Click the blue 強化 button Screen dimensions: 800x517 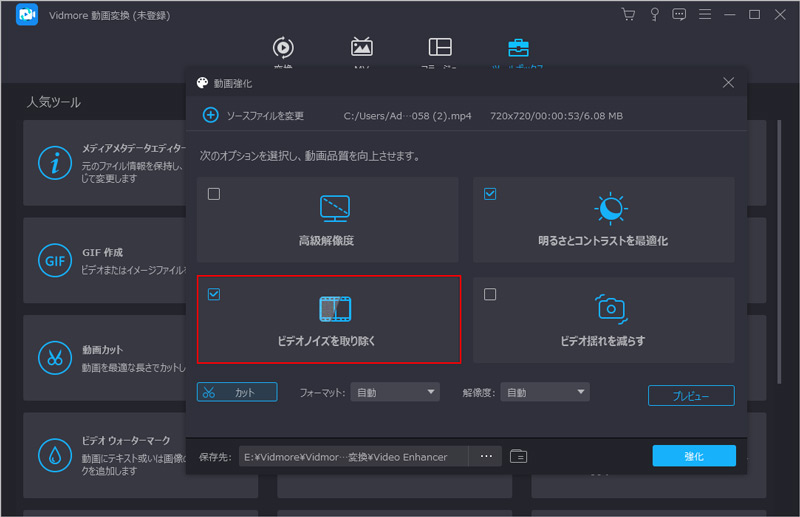[694, 456]
